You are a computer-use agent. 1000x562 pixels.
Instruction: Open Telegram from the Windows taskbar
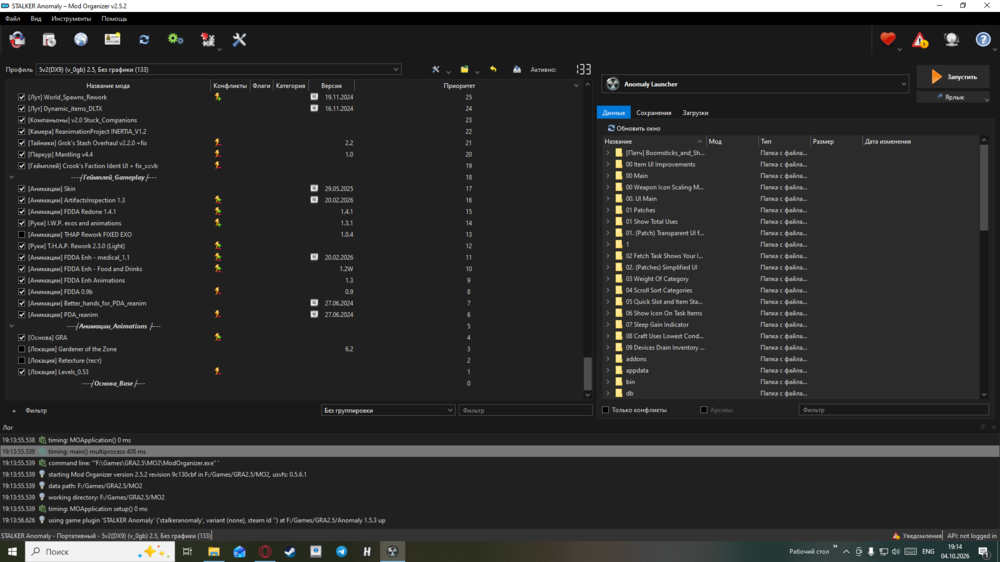click(341, 552)
